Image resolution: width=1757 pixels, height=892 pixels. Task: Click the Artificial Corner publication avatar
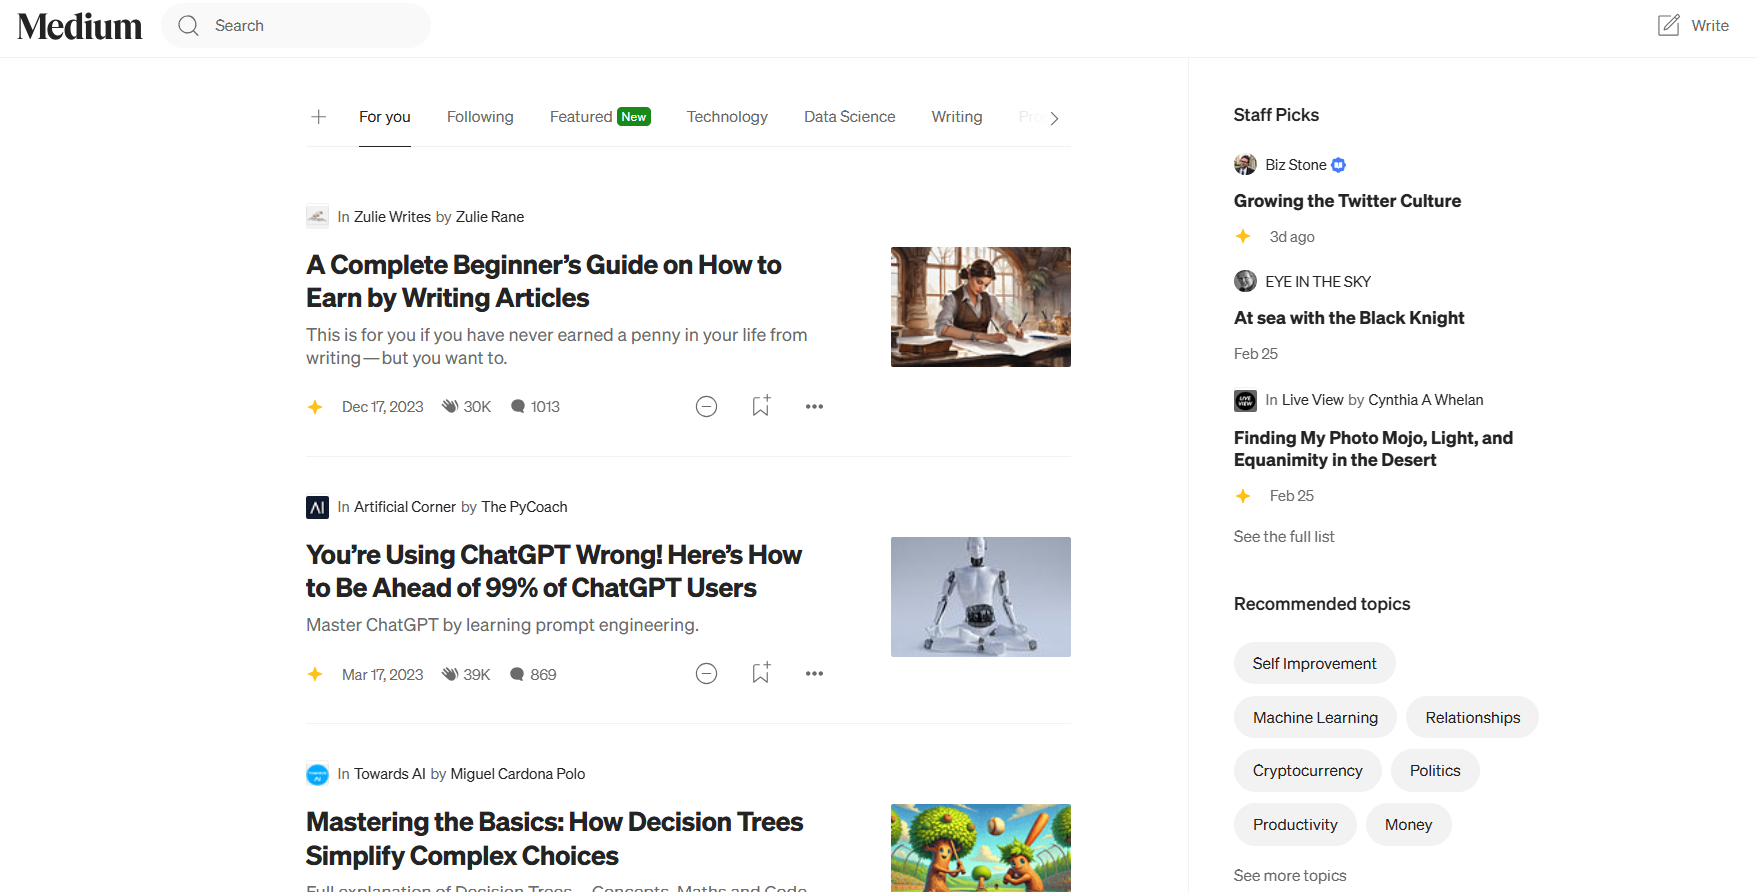click(317, 507)
